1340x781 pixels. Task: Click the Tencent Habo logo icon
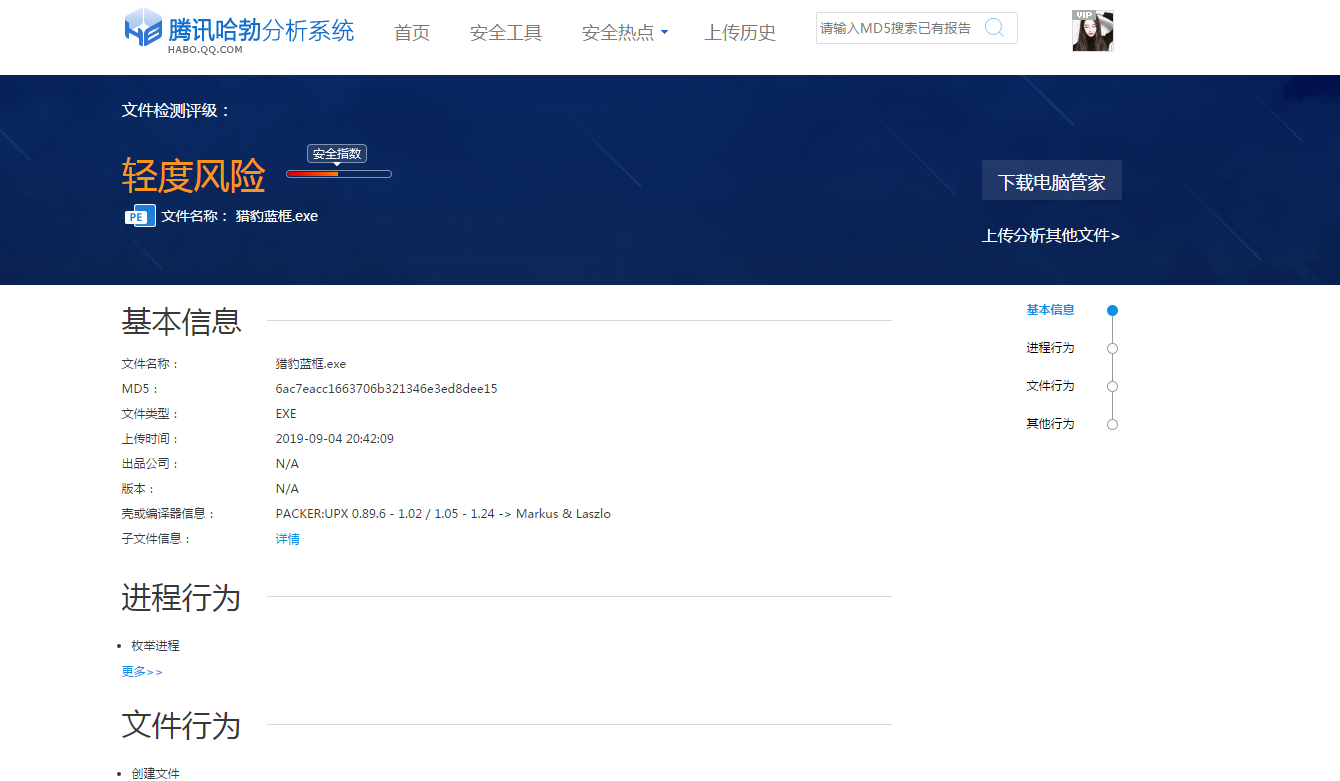143,27
